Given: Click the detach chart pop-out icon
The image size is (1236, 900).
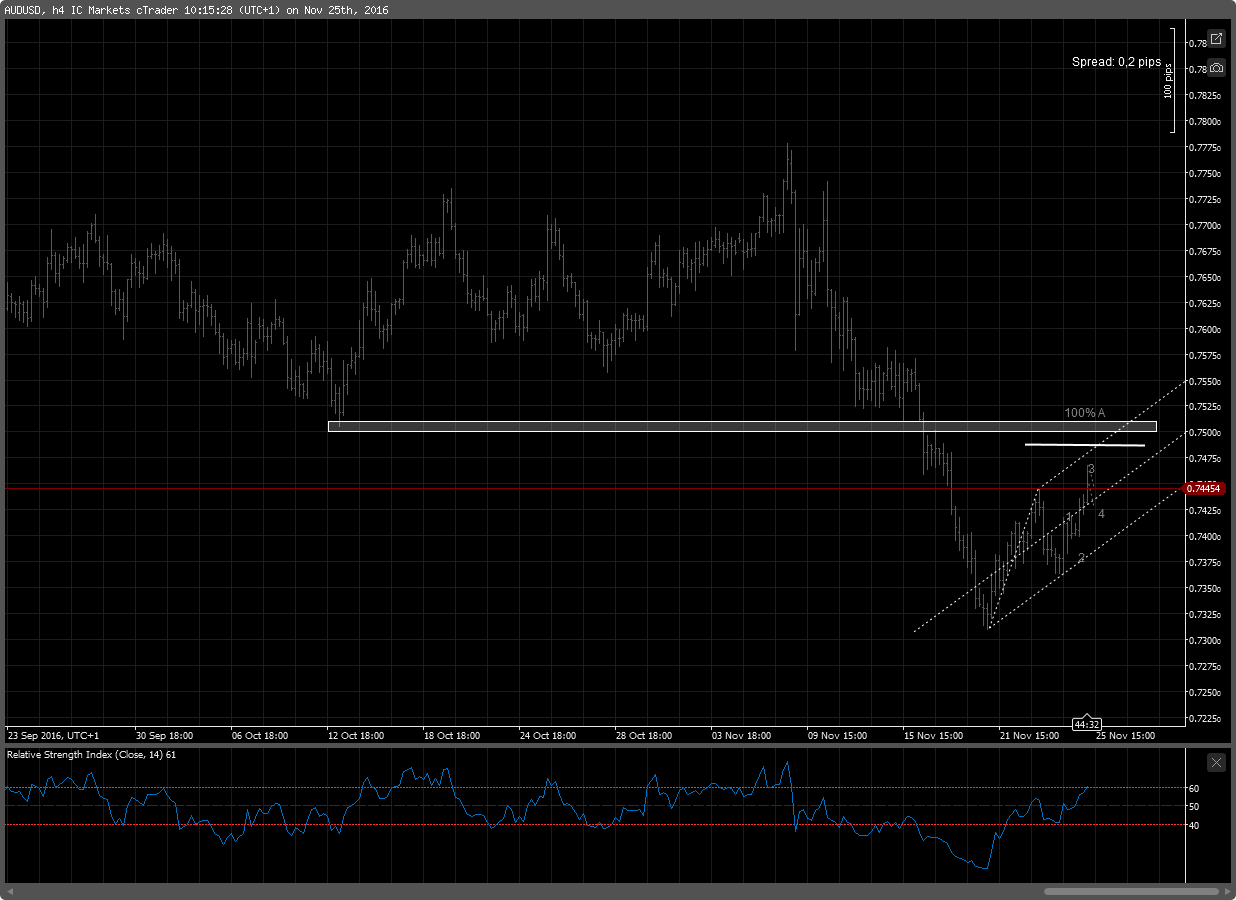Looking at the screenshot, I should [x=1216, y=39].
